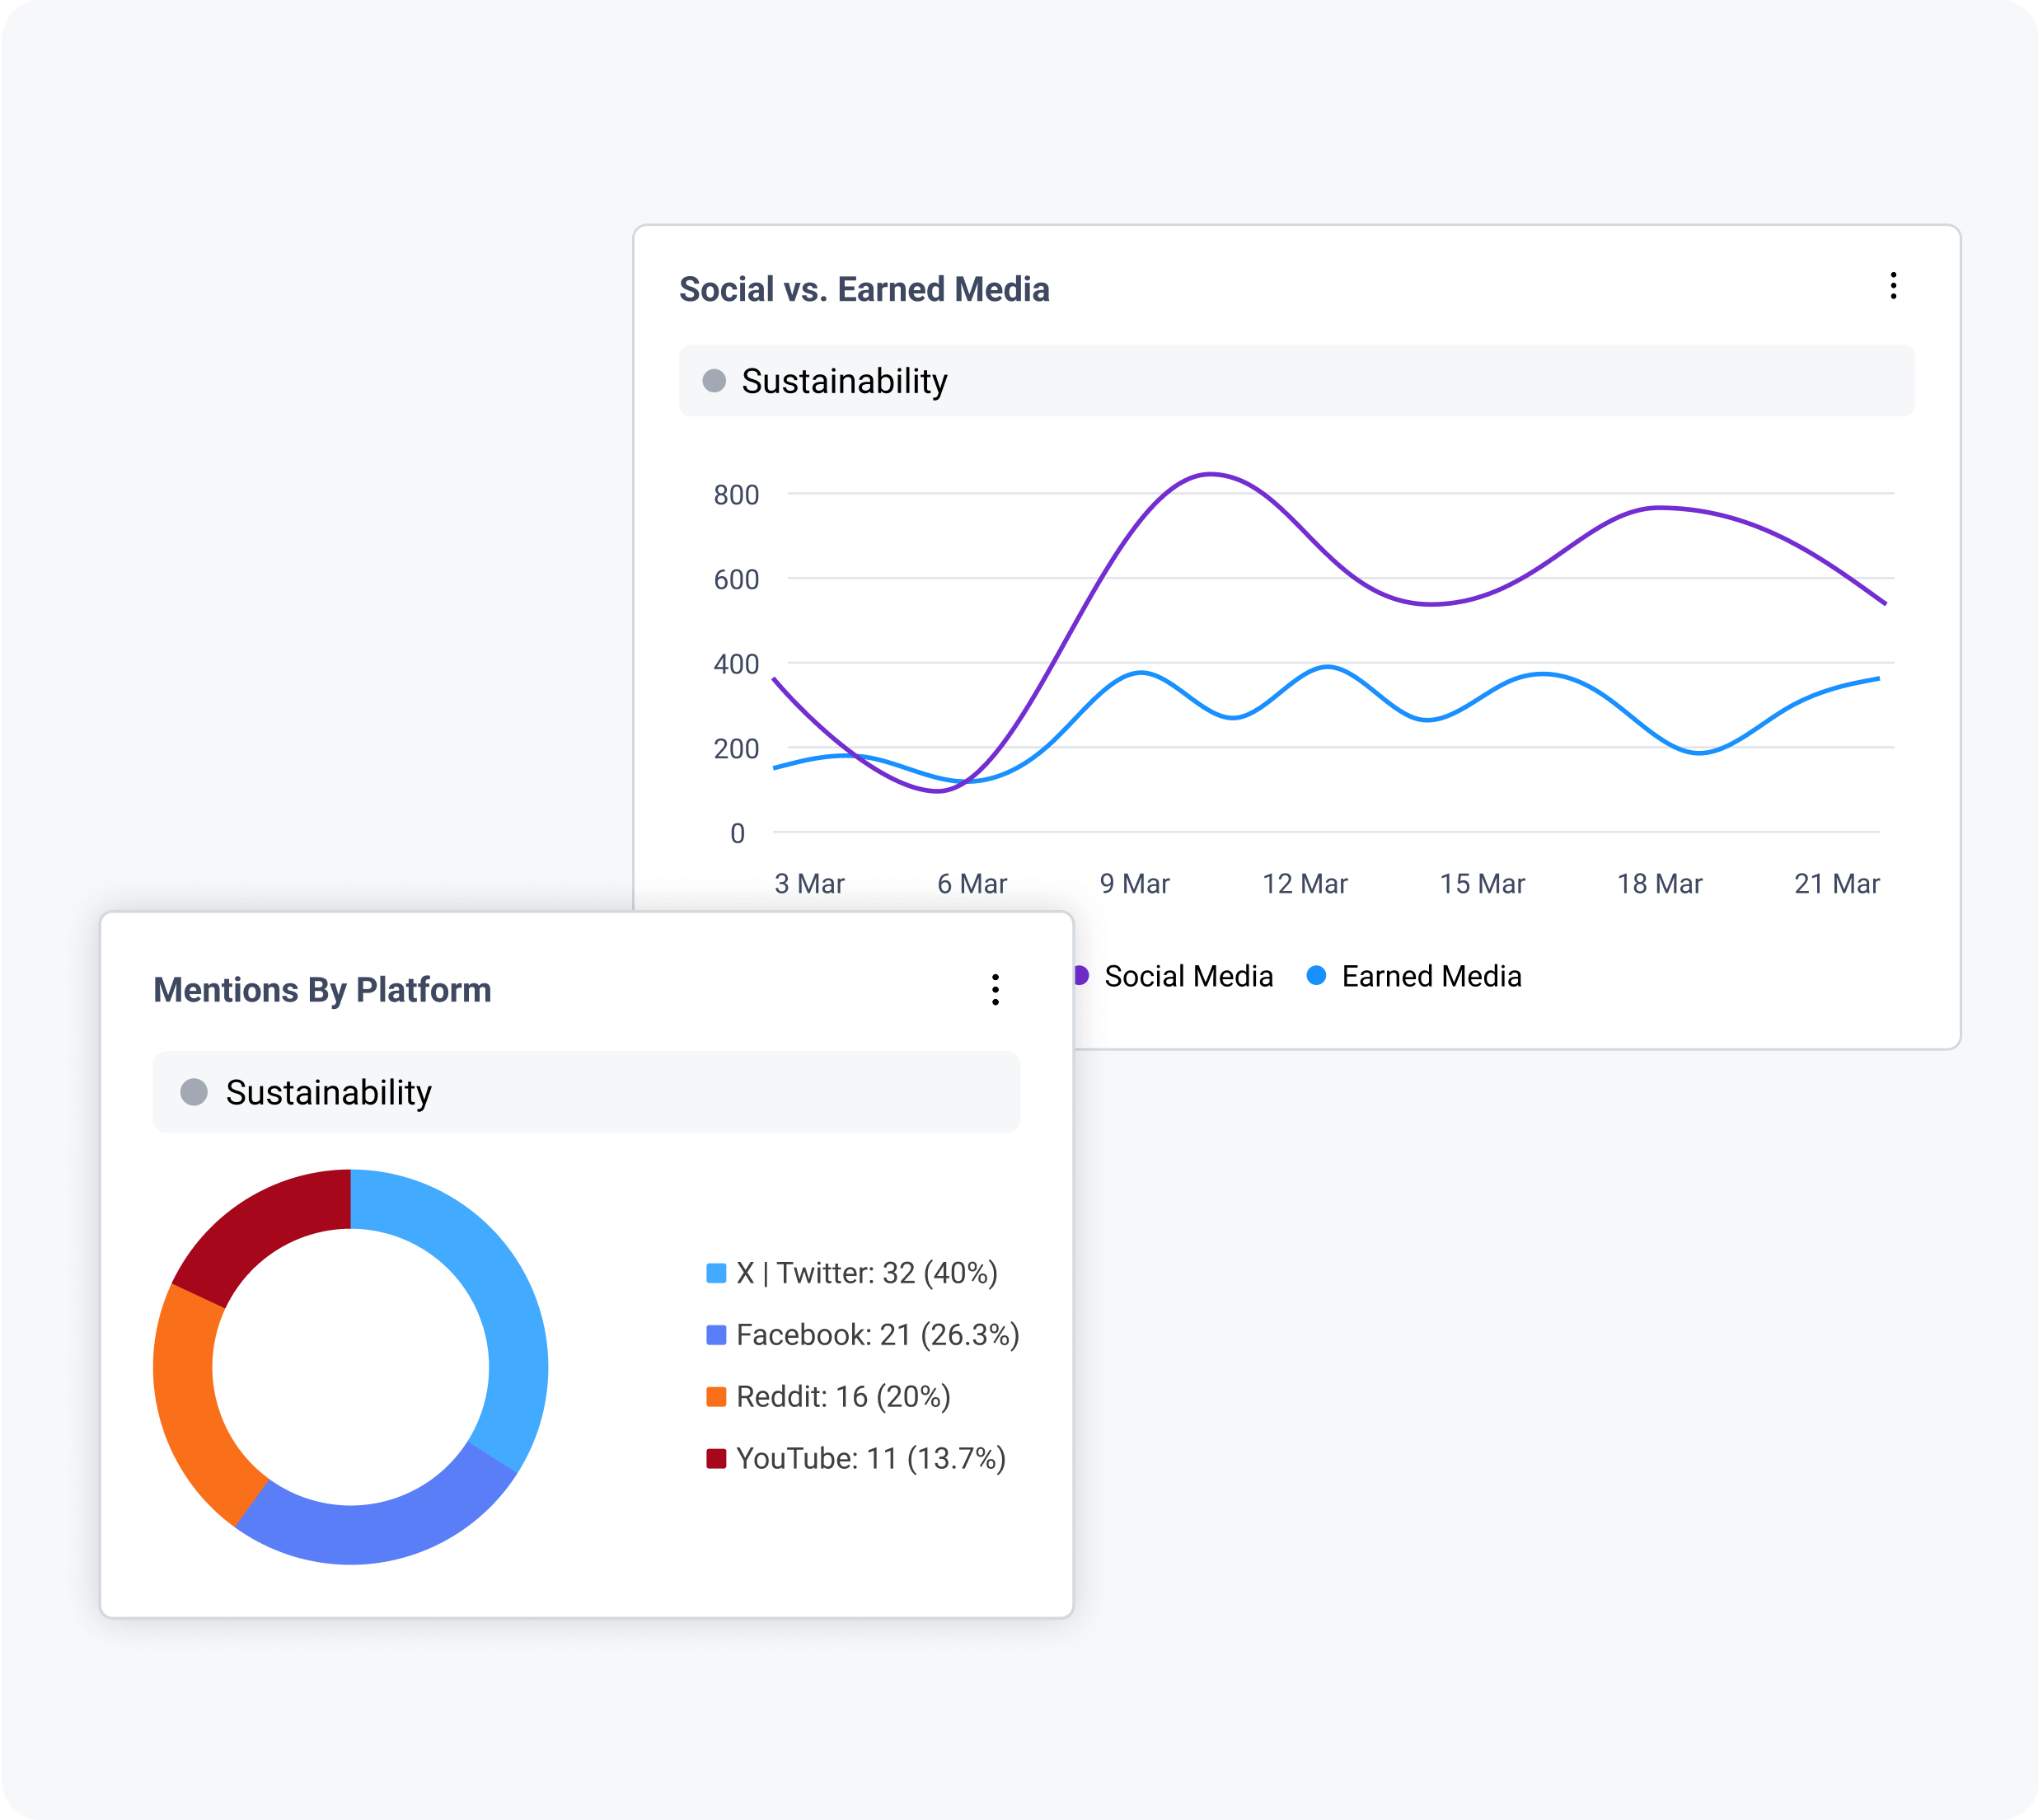The height and width of the screenshot is (1820, 2038).
Task: Click the Facebook: 21 (26.3%) legend label
Action: click(x=876, y=1334)
